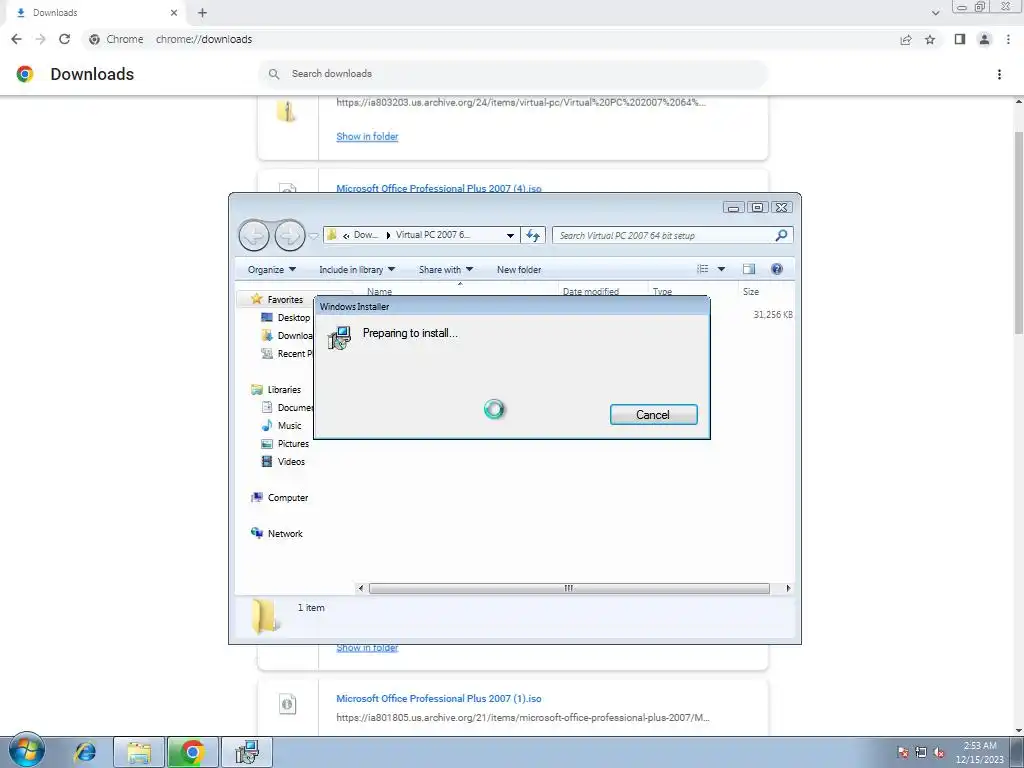Select Desktop under Favorites

point(286,317)
